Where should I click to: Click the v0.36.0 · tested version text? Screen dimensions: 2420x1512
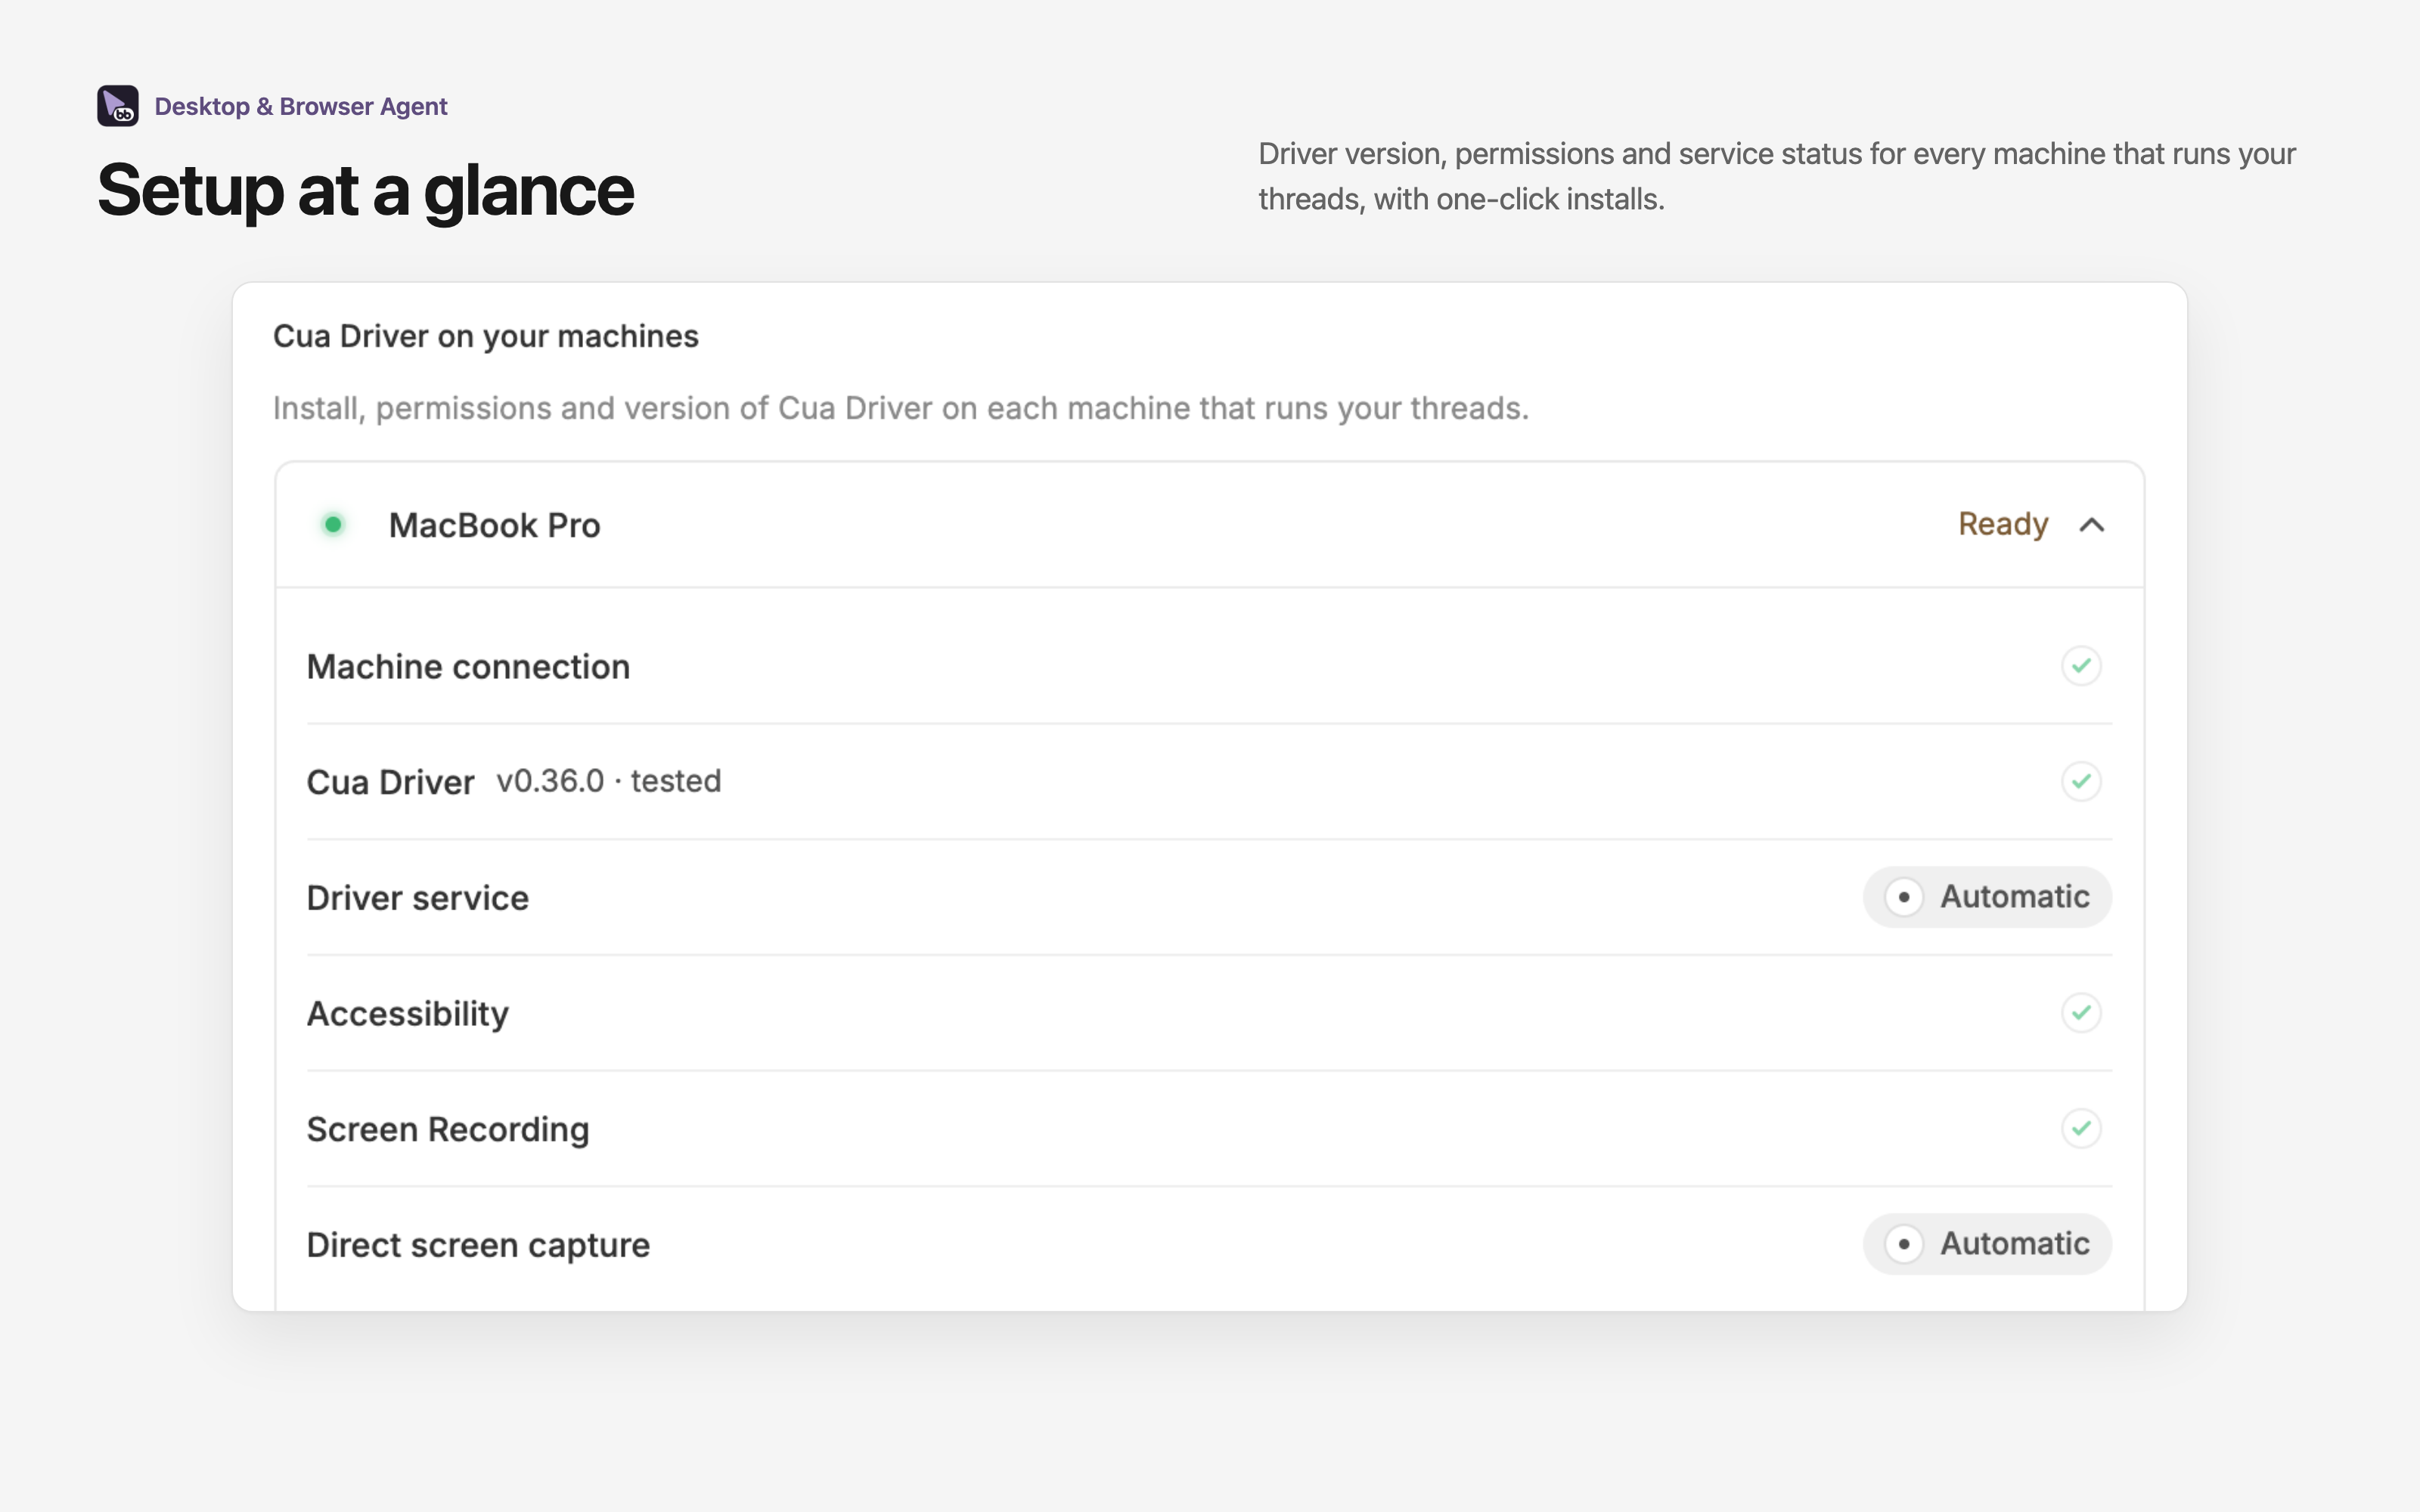(x=609, y=781)
